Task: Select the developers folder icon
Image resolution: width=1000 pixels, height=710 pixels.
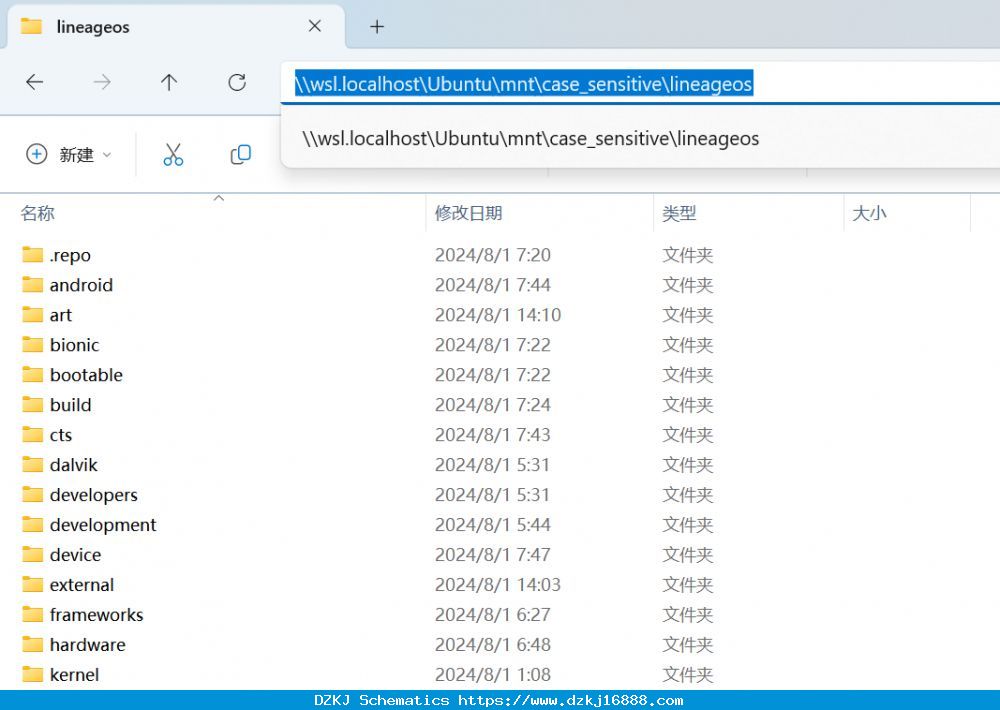Action: click(32, 494)
